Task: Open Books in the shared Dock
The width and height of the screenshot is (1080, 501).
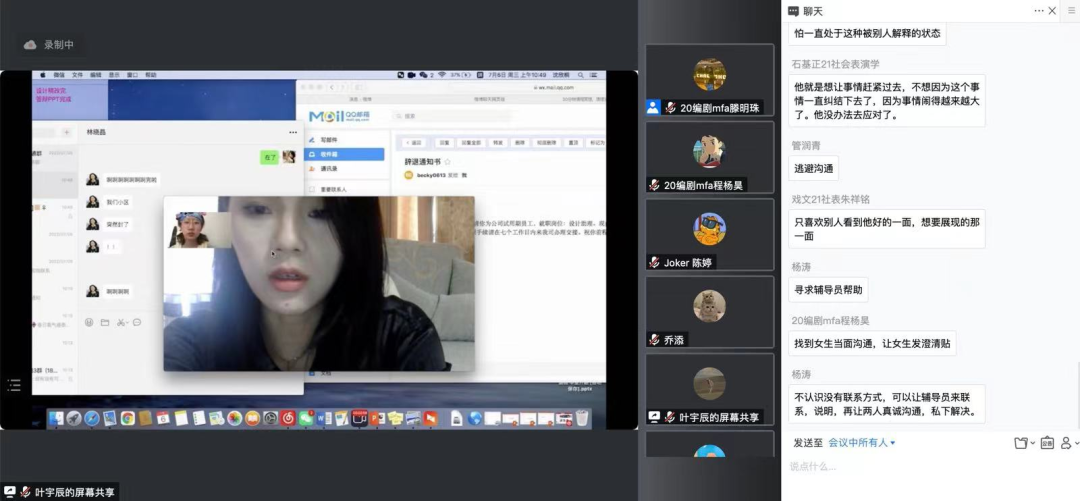Action: 252,418
